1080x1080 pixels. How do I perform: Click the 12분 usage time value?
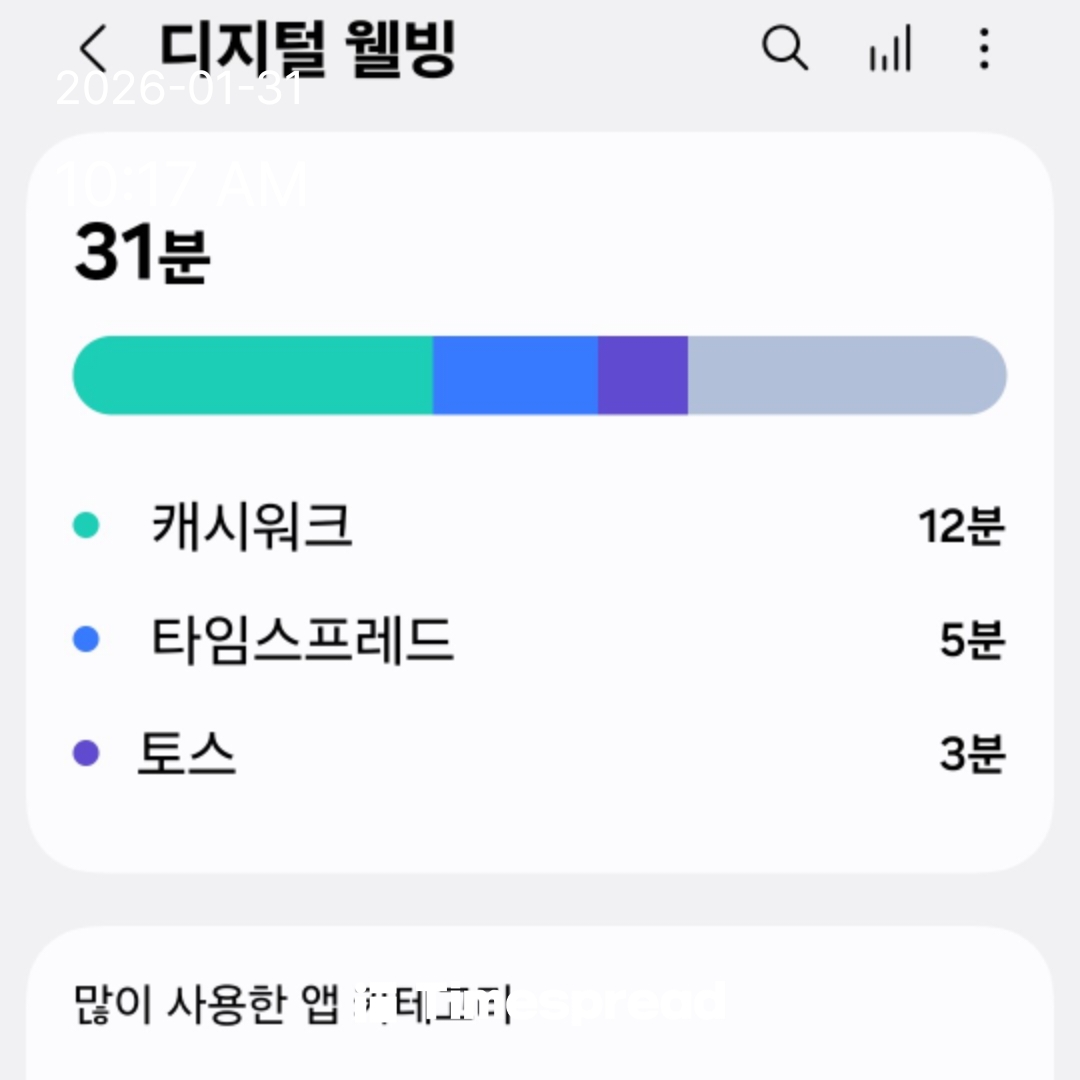(x=961, y=526)
